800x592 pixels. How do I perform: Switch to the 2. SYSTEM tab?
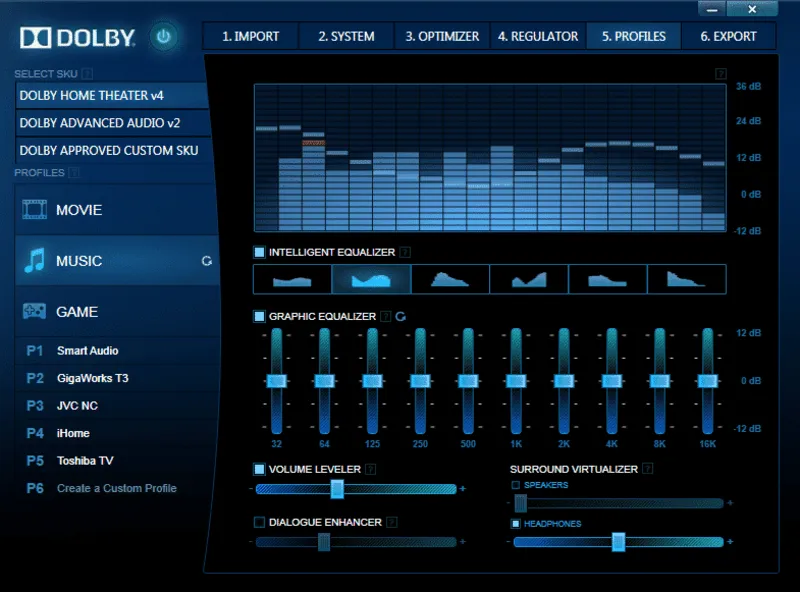point(345,36)
